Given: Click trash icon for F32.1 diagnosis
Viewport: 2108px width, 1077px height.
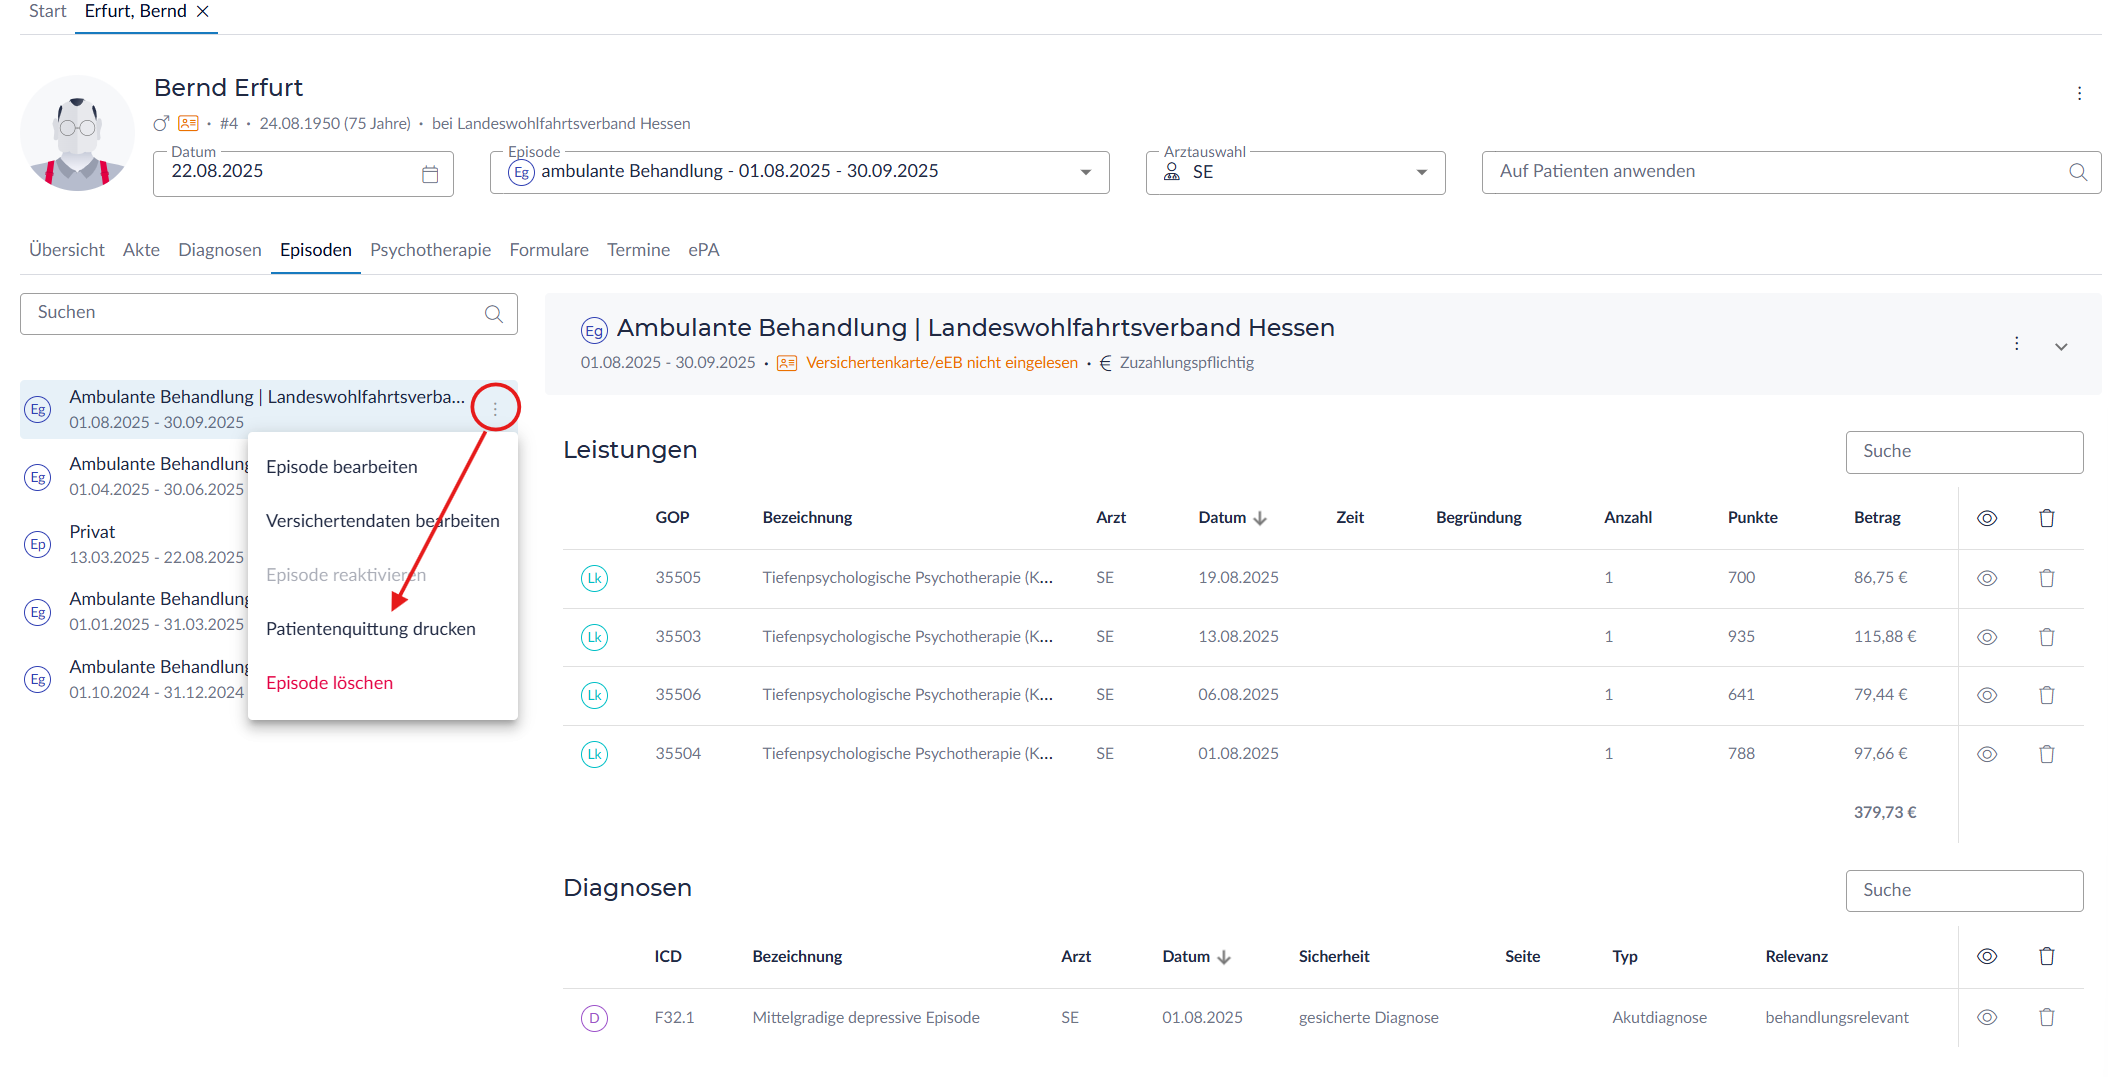Looking at the screenshot, I should point(2046,1017).
